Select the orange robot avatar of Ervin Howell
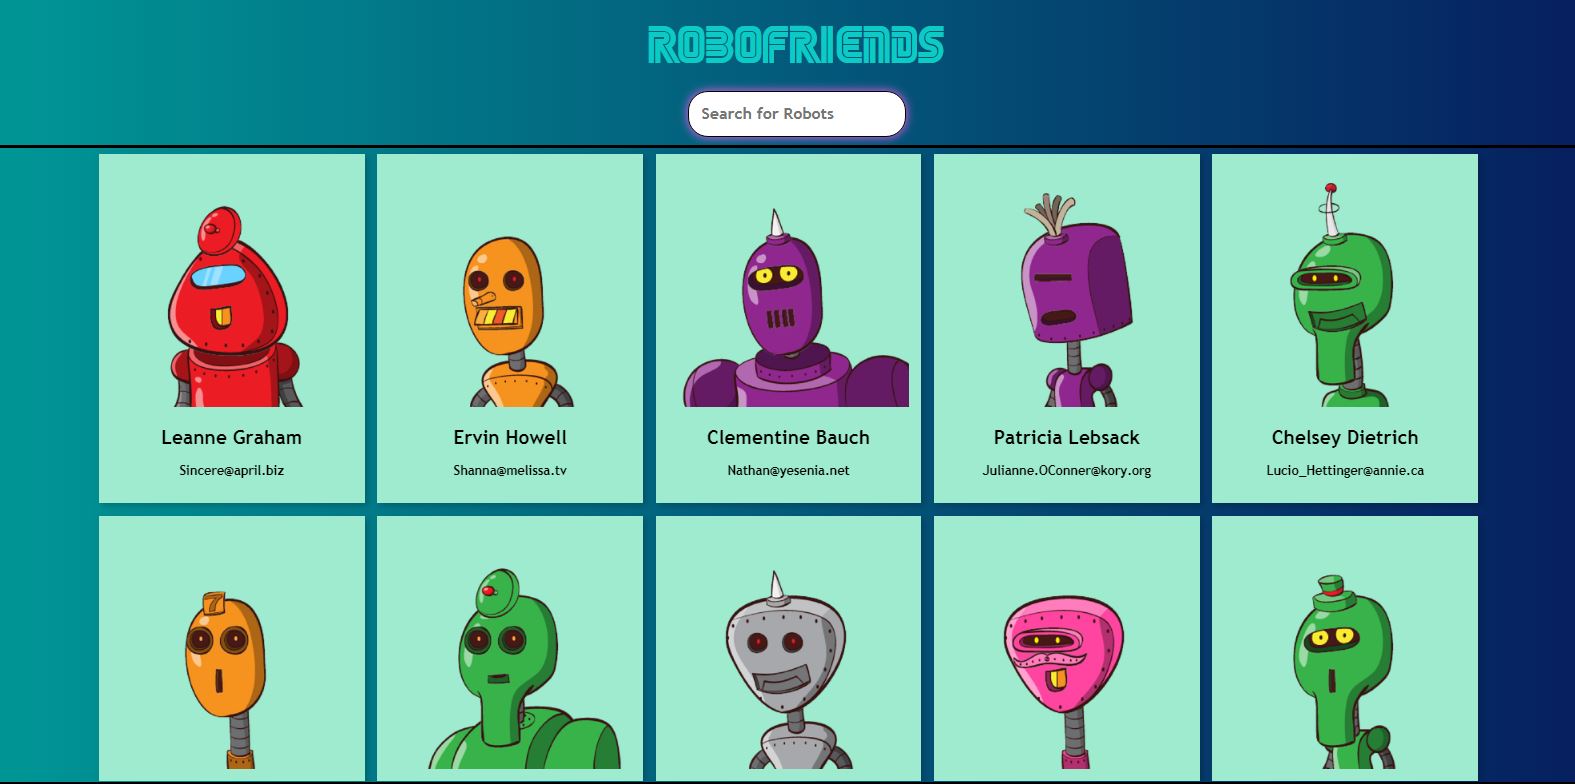Viewport: 1575px width, 784px height. [510, 320]
